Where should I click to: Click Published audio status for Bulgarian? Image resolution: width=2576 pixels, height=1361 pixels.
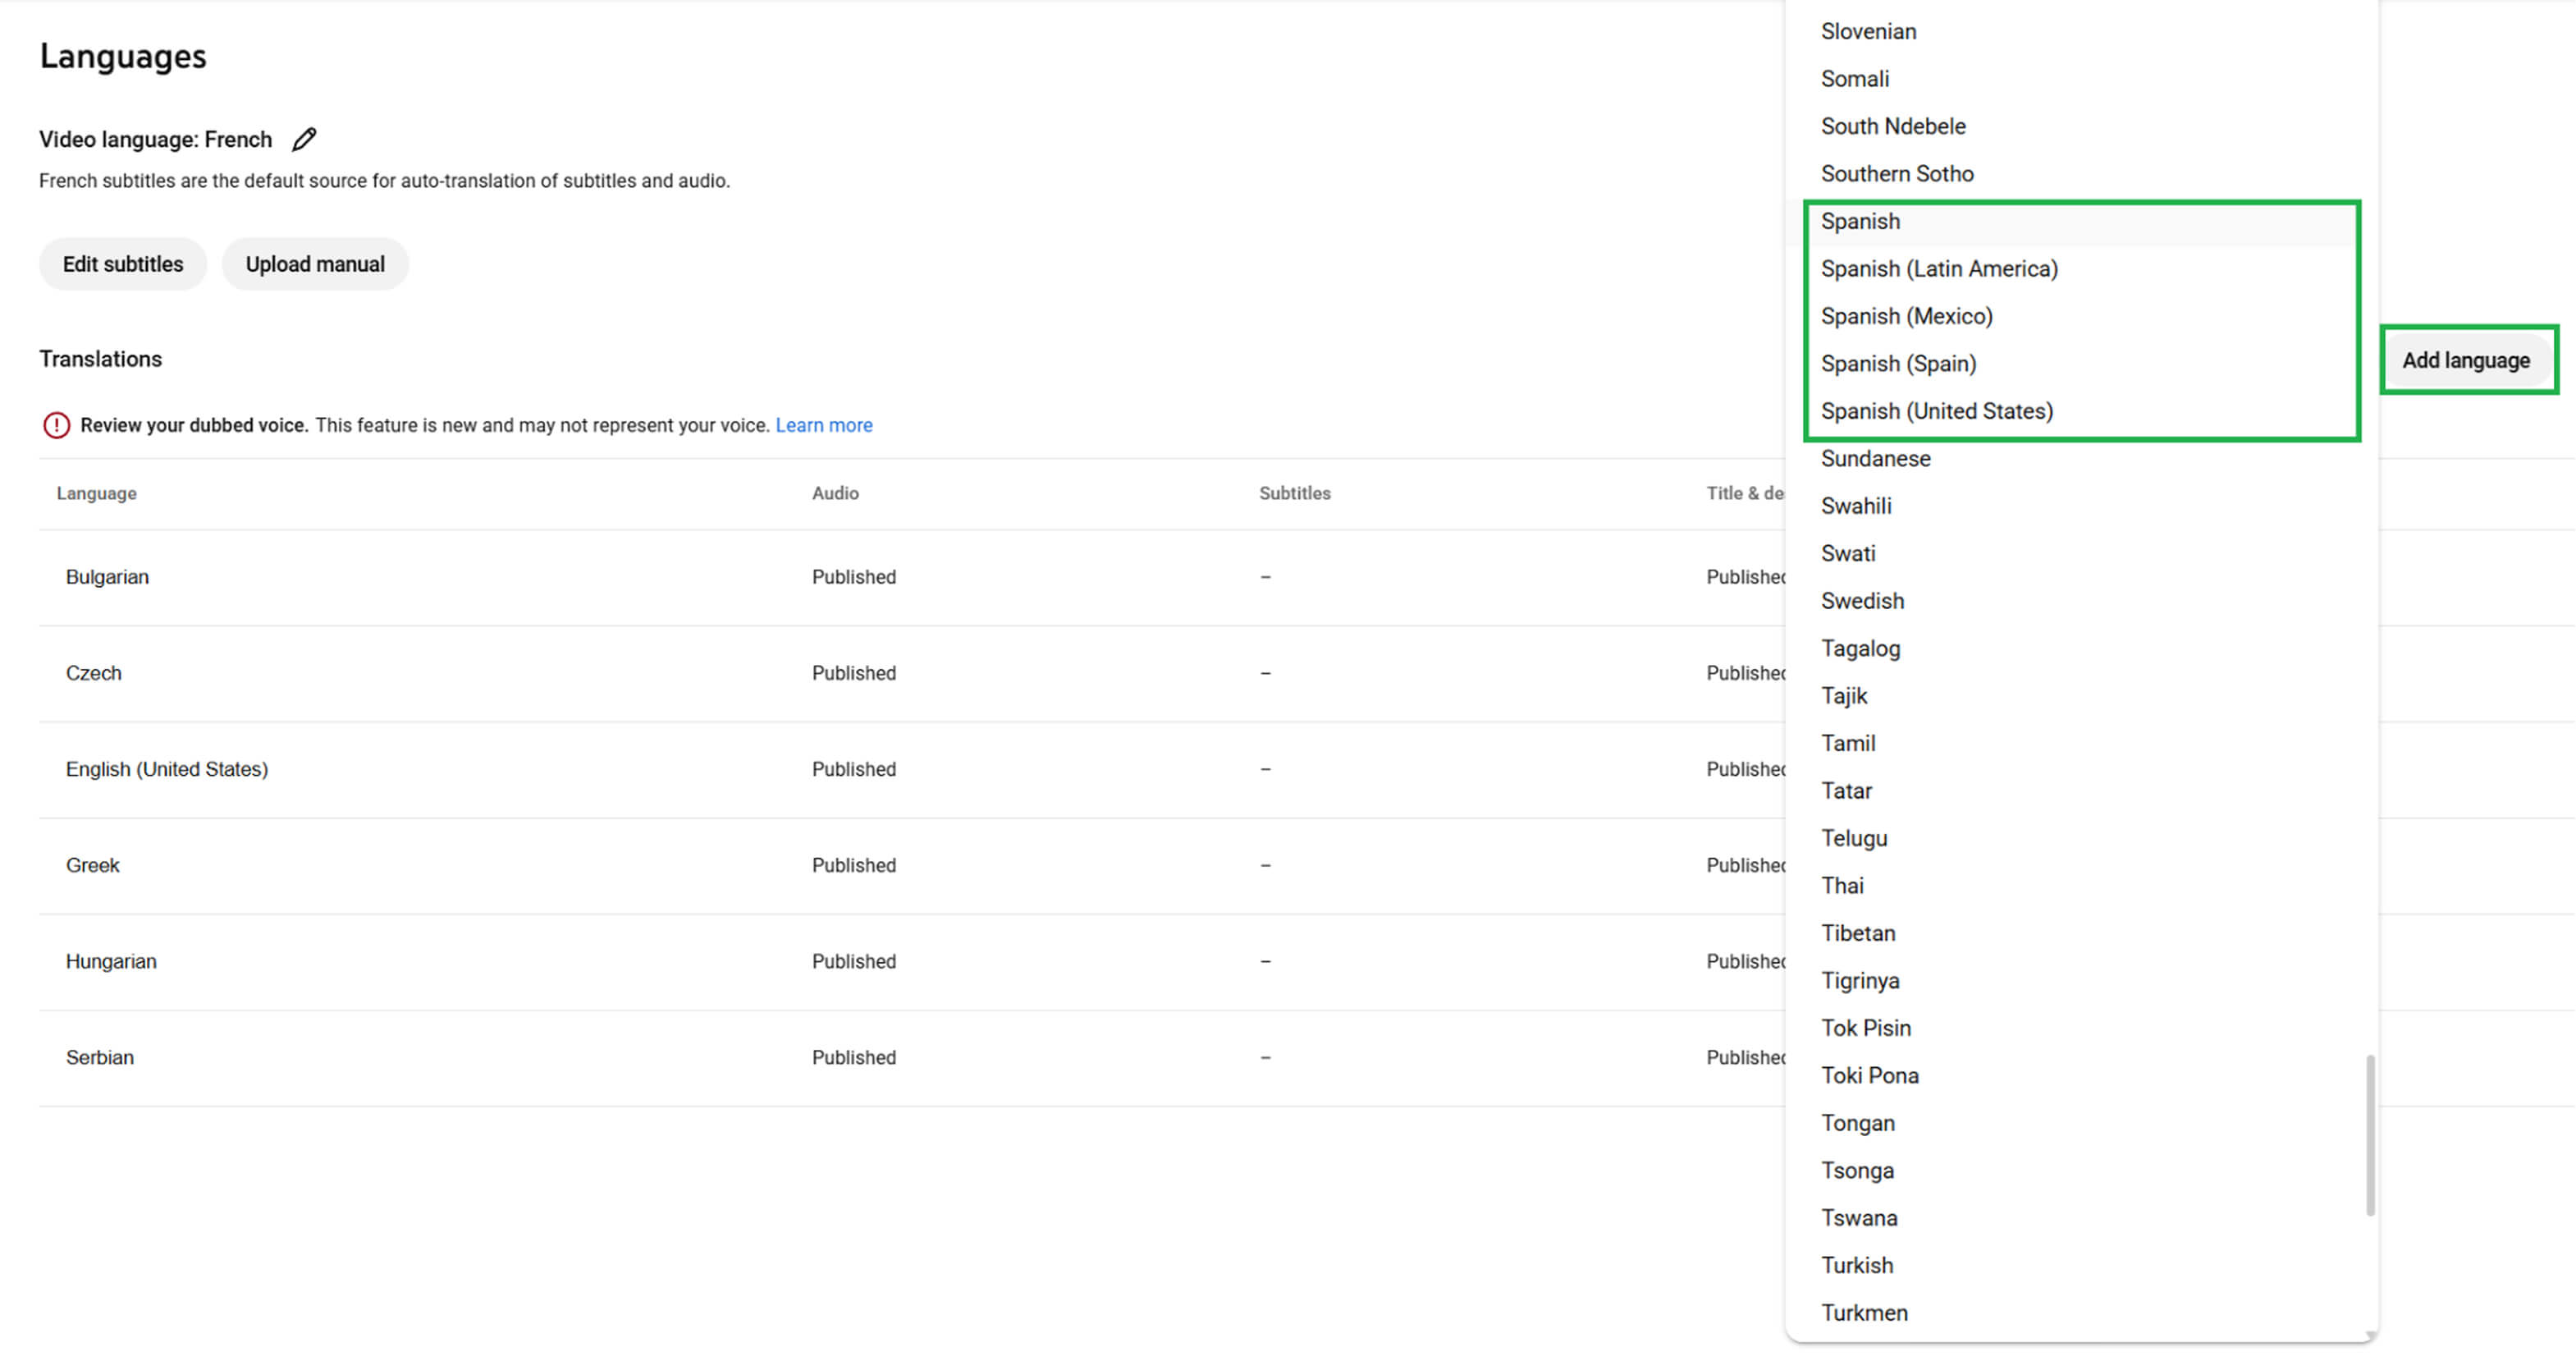click(x=854, y=577)
